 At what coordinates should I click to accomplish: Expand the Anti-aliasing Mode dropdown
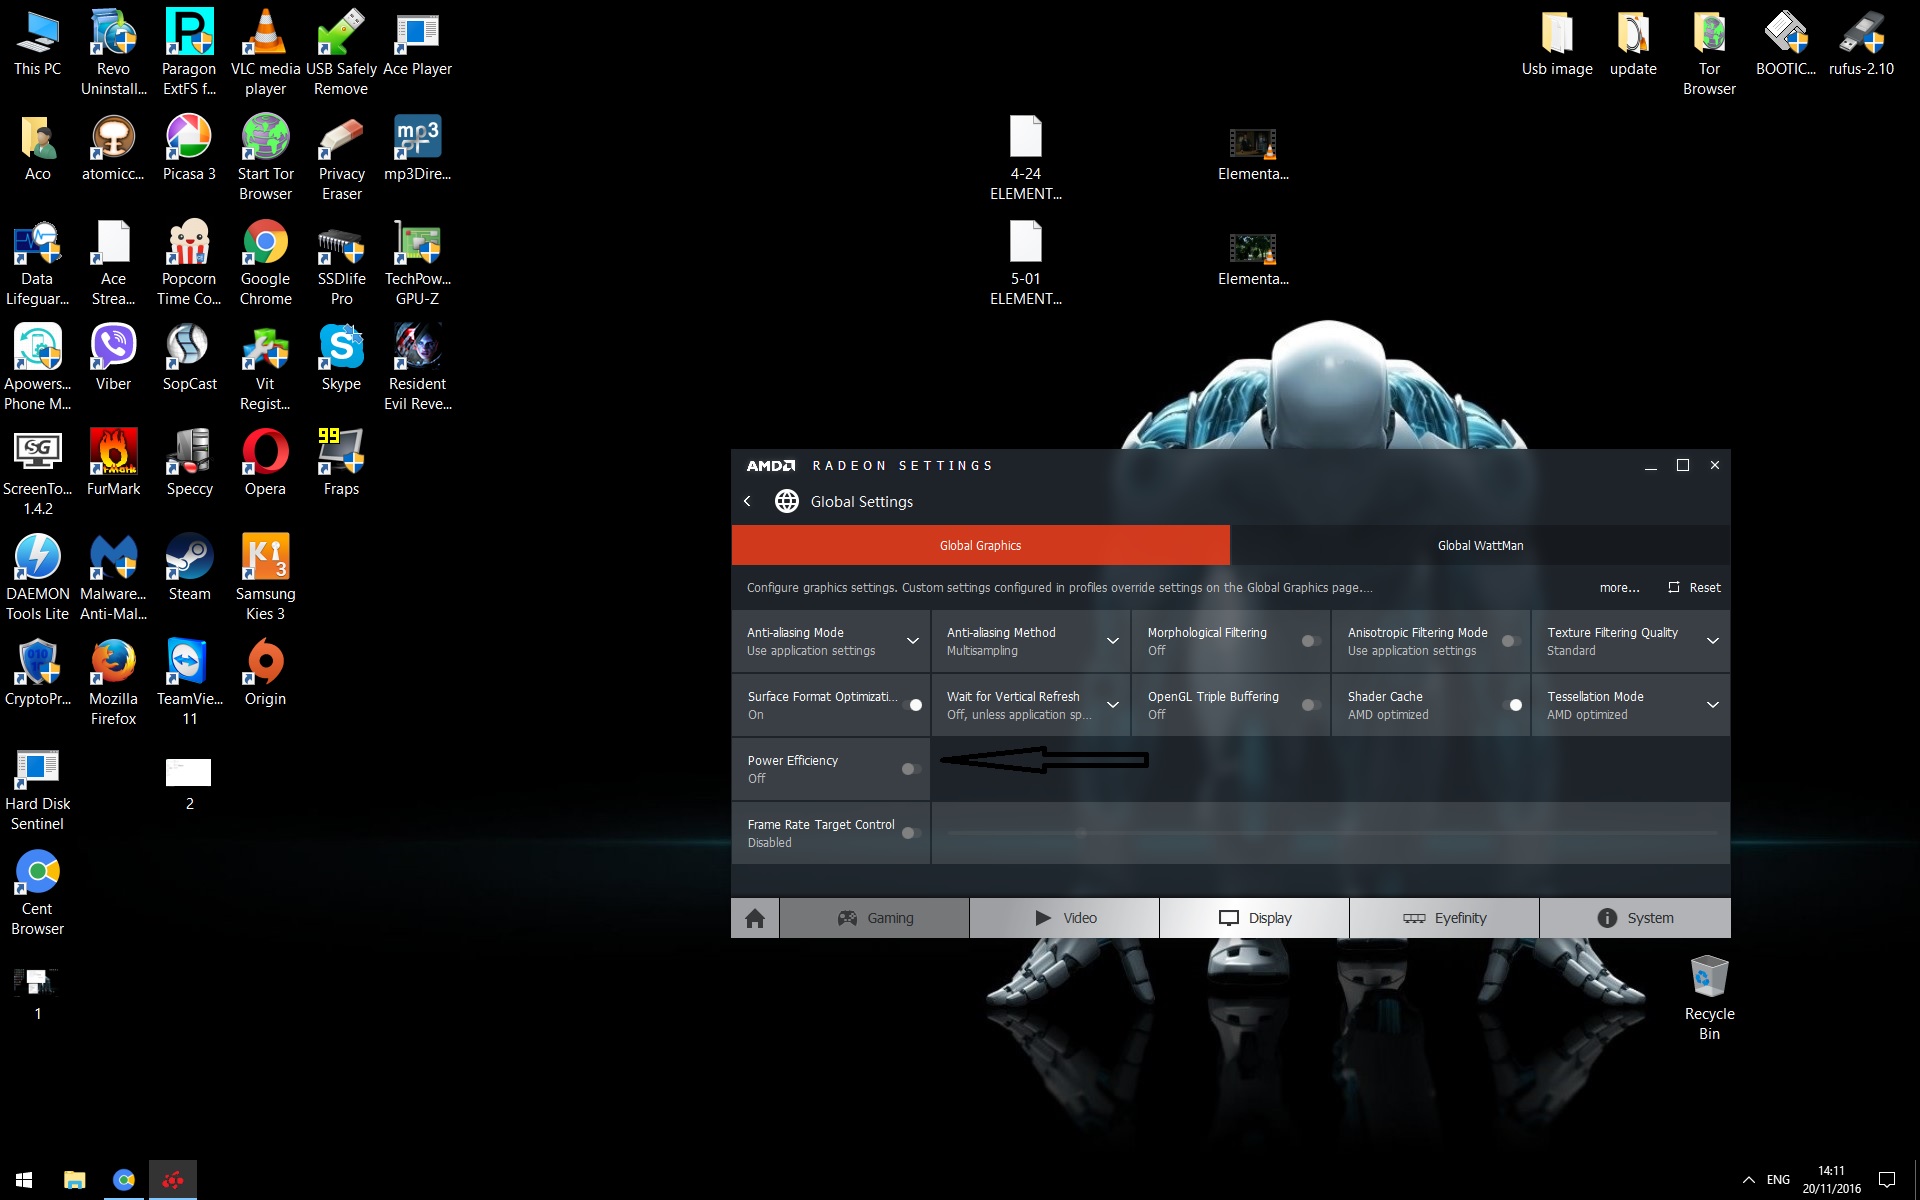tap(912, 641)
